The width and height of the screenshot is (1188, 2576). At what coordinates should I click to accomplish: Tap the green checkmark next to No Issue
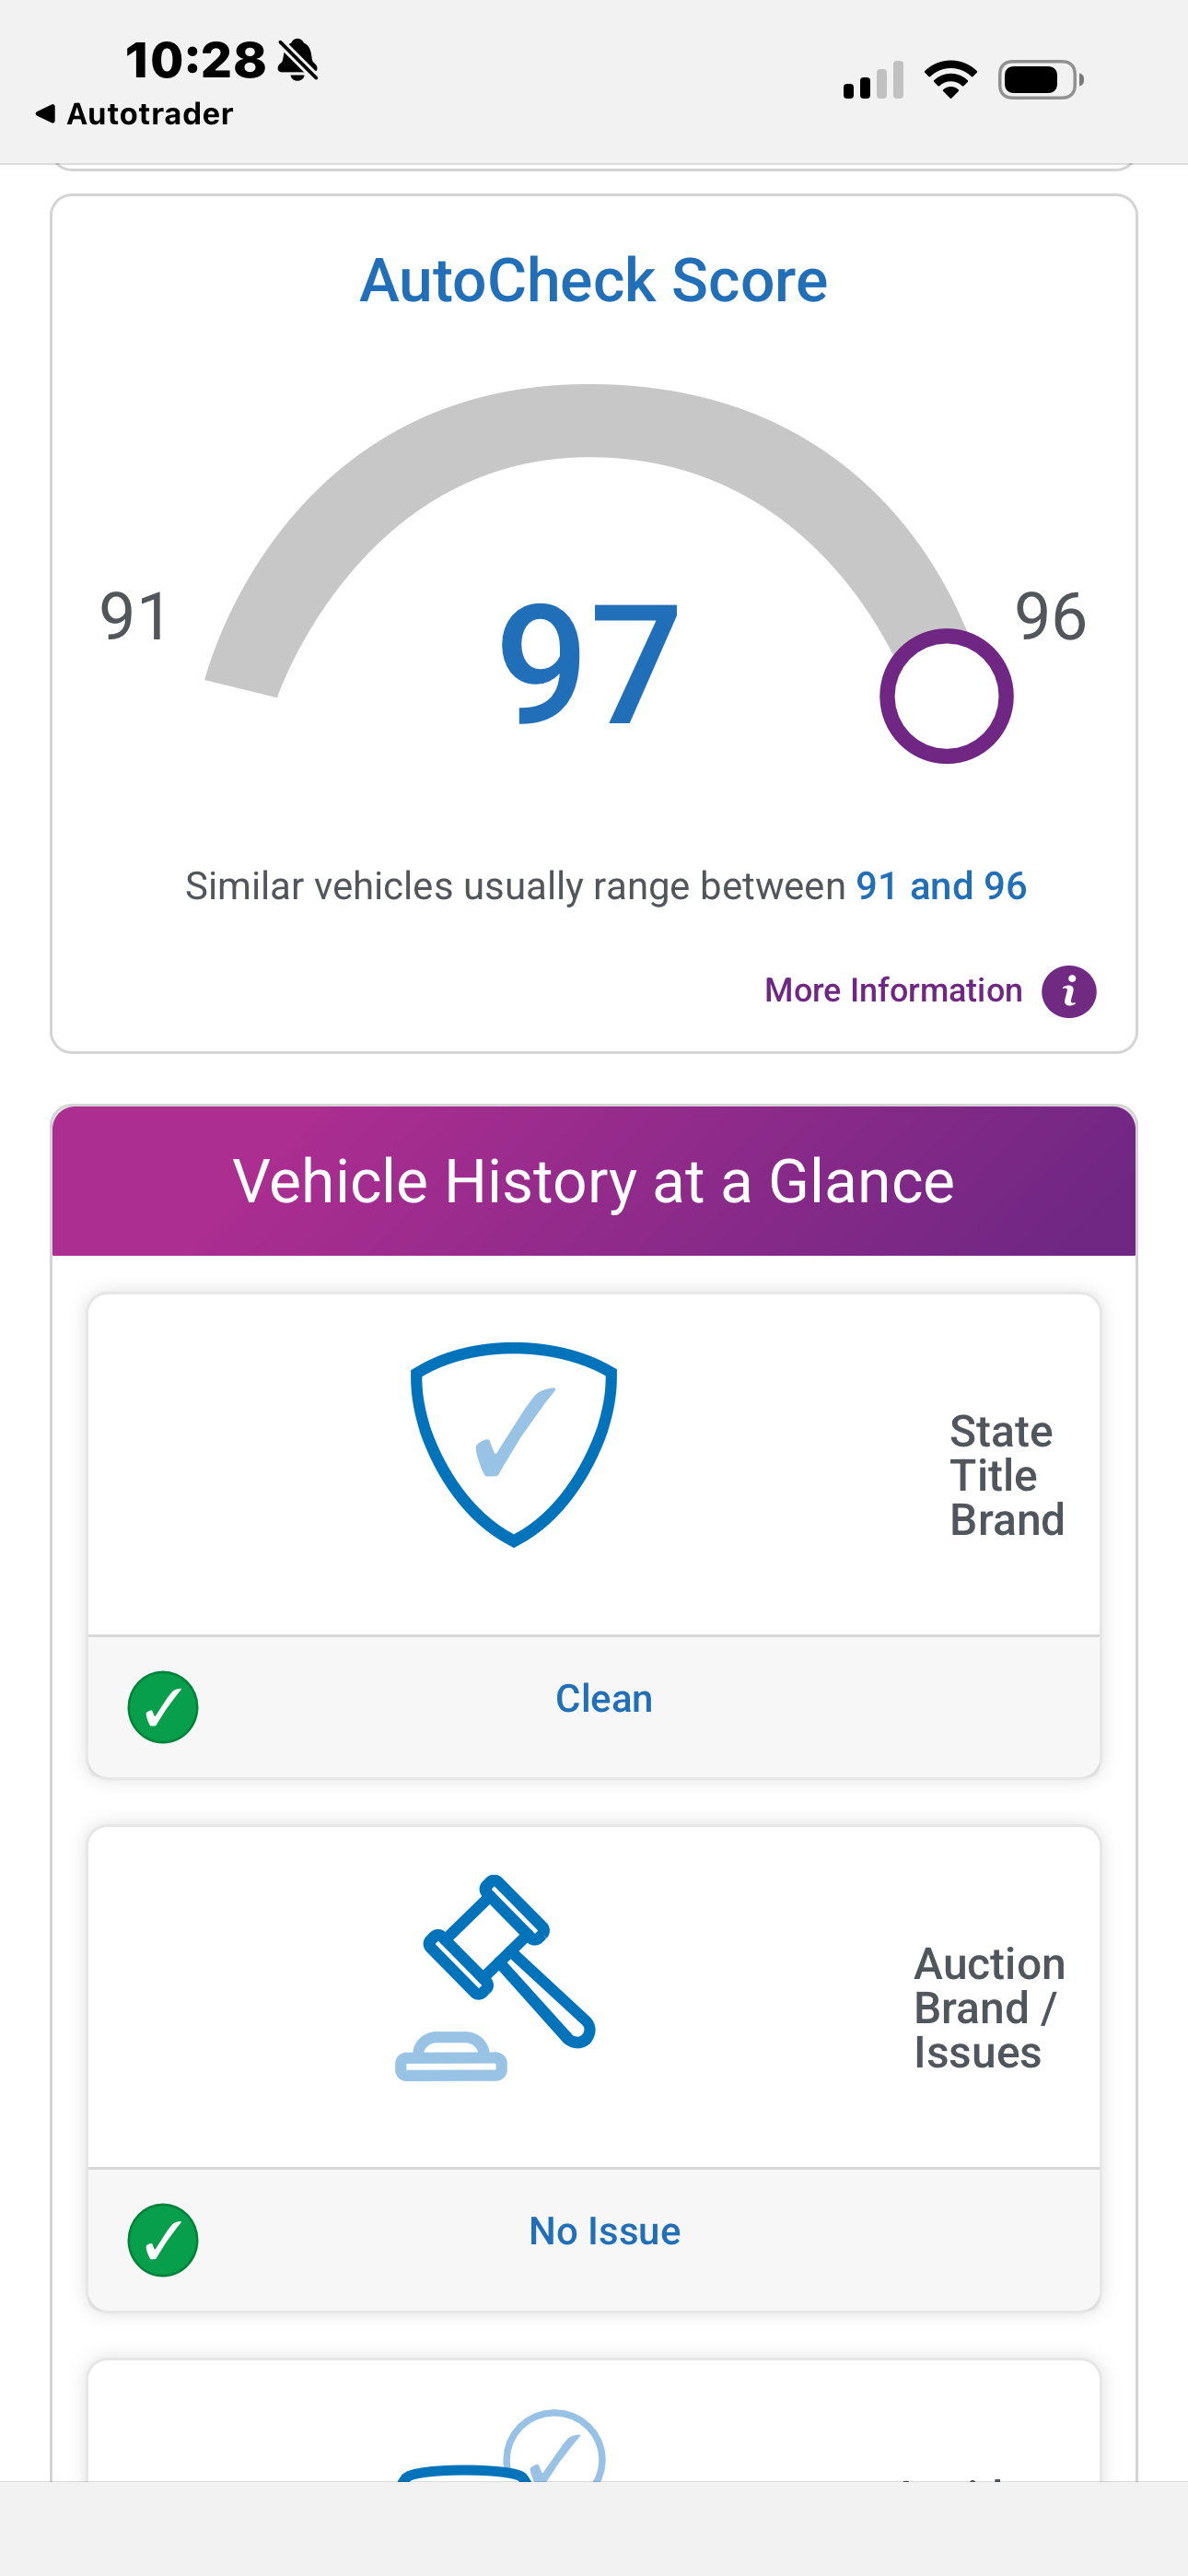pos(163,2240)
